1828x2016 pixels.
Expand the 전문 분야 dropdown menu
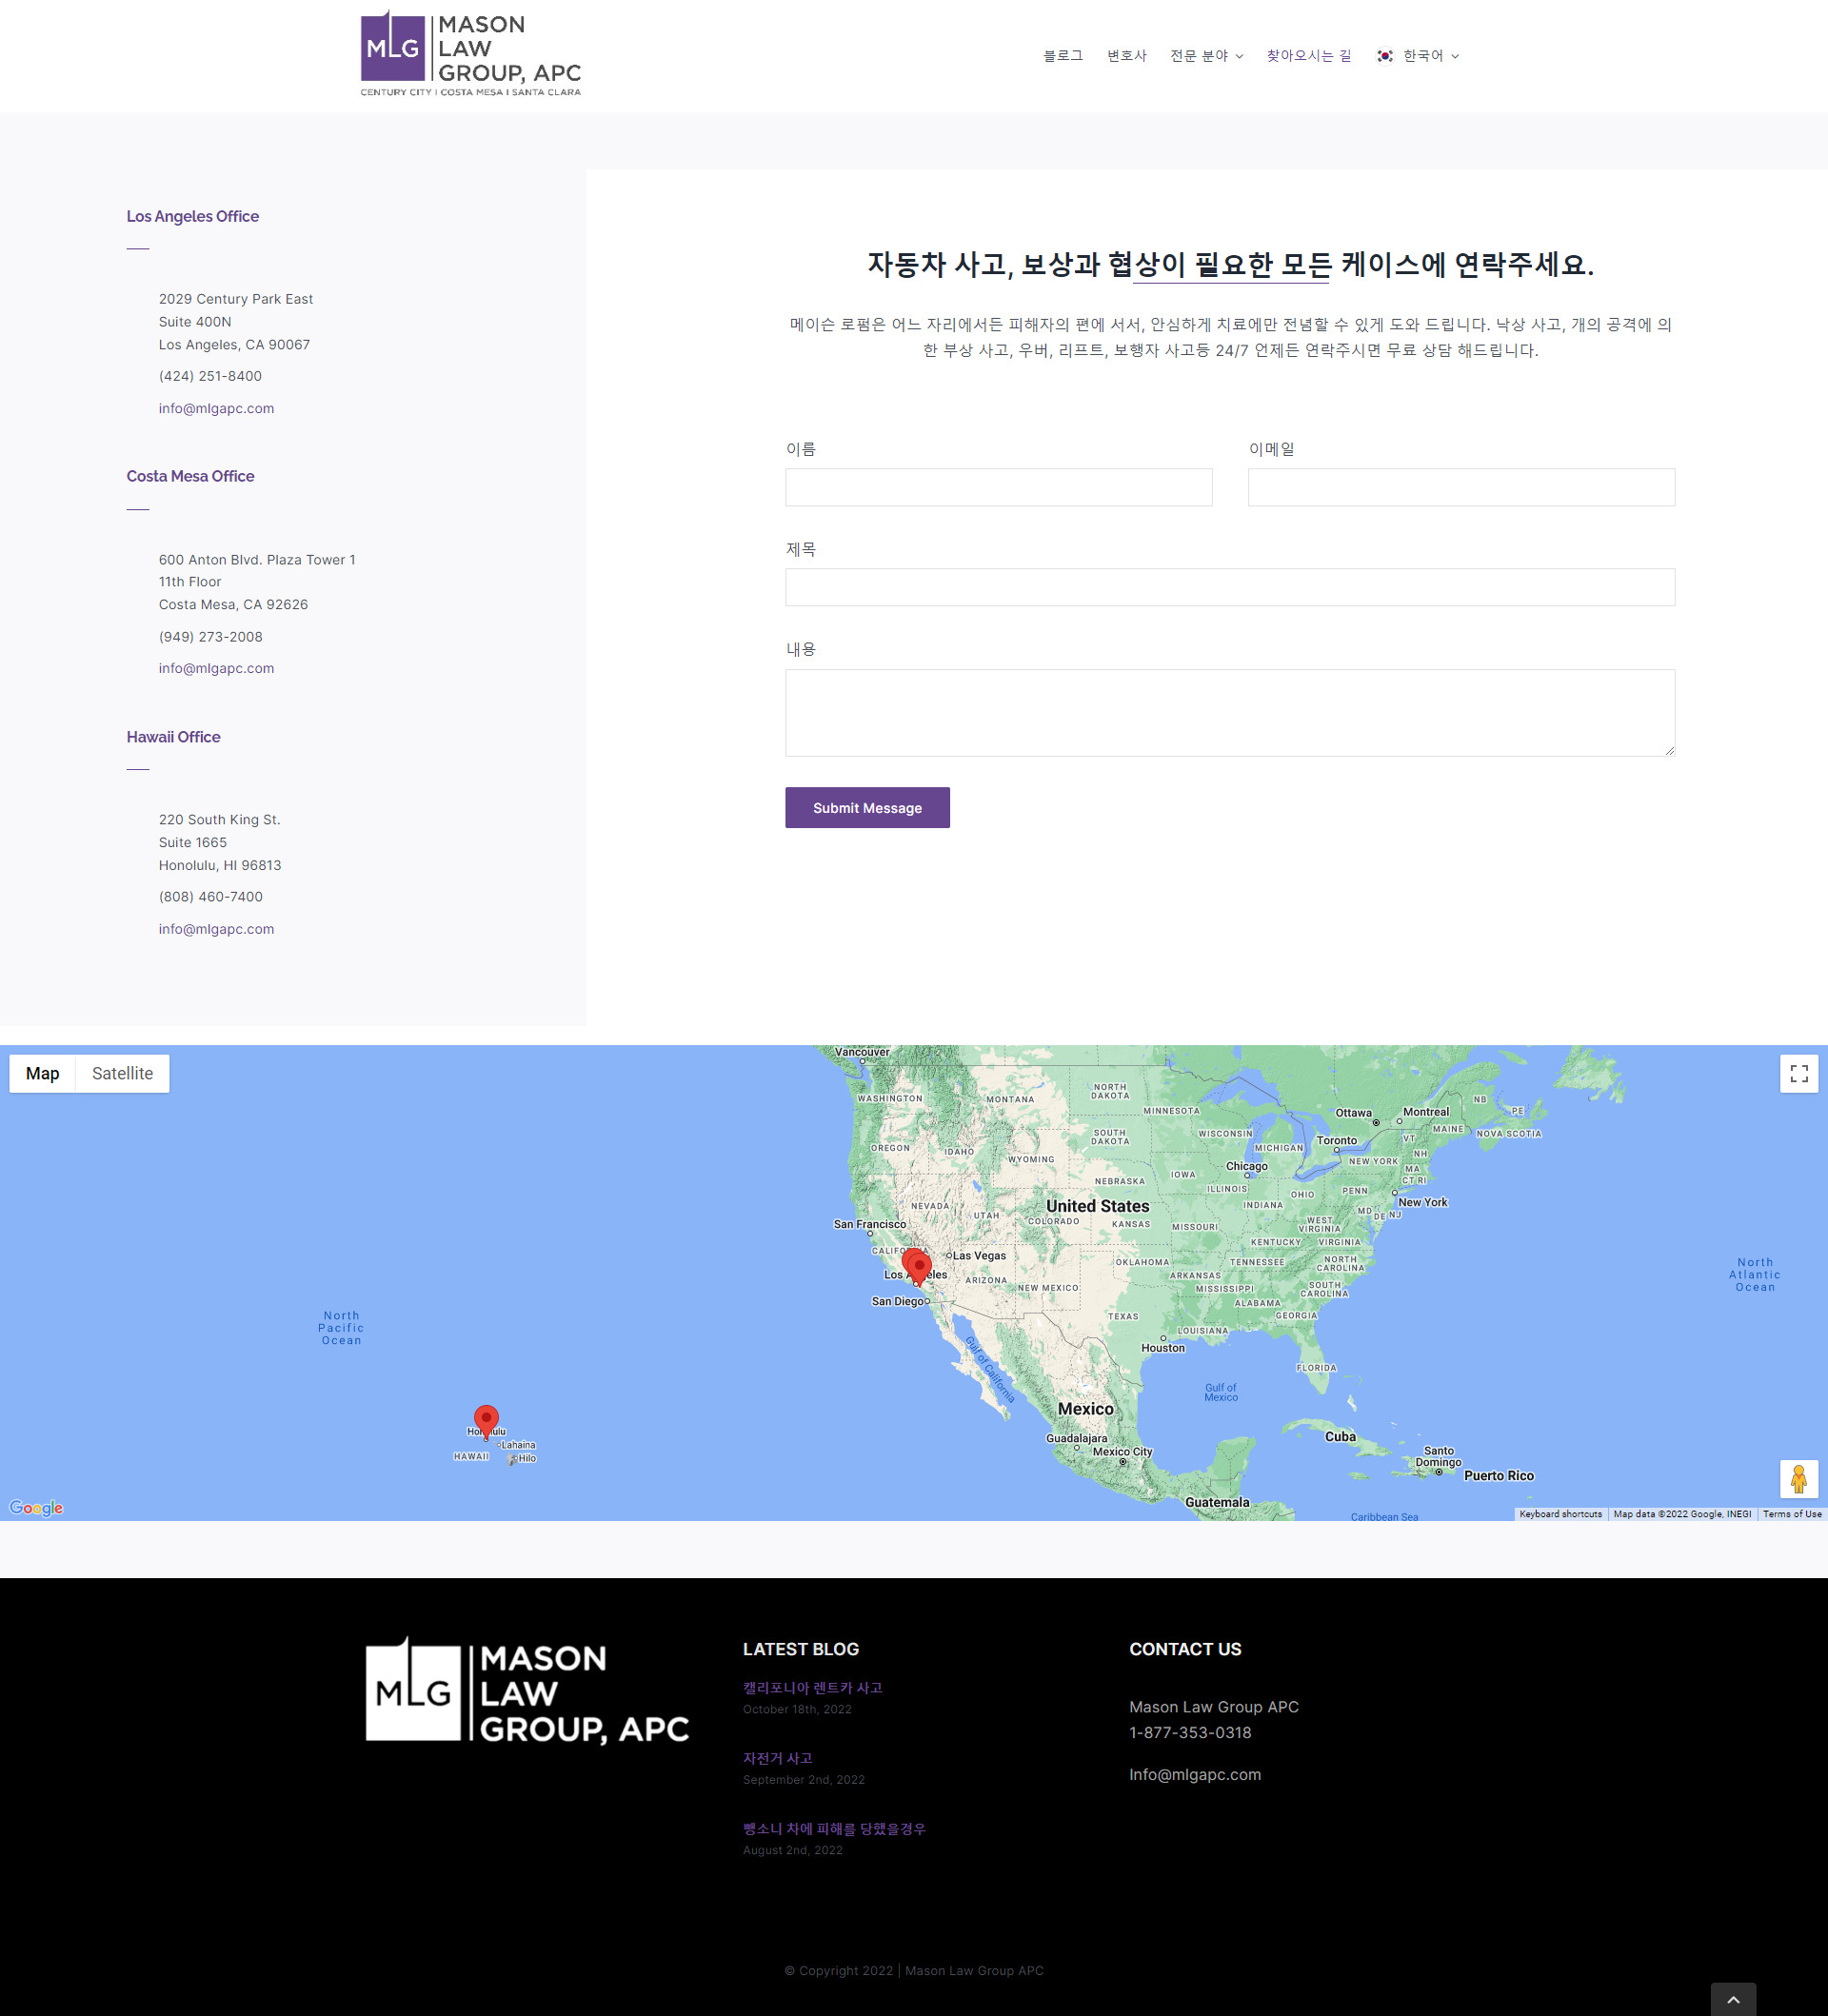(1206, 56)
